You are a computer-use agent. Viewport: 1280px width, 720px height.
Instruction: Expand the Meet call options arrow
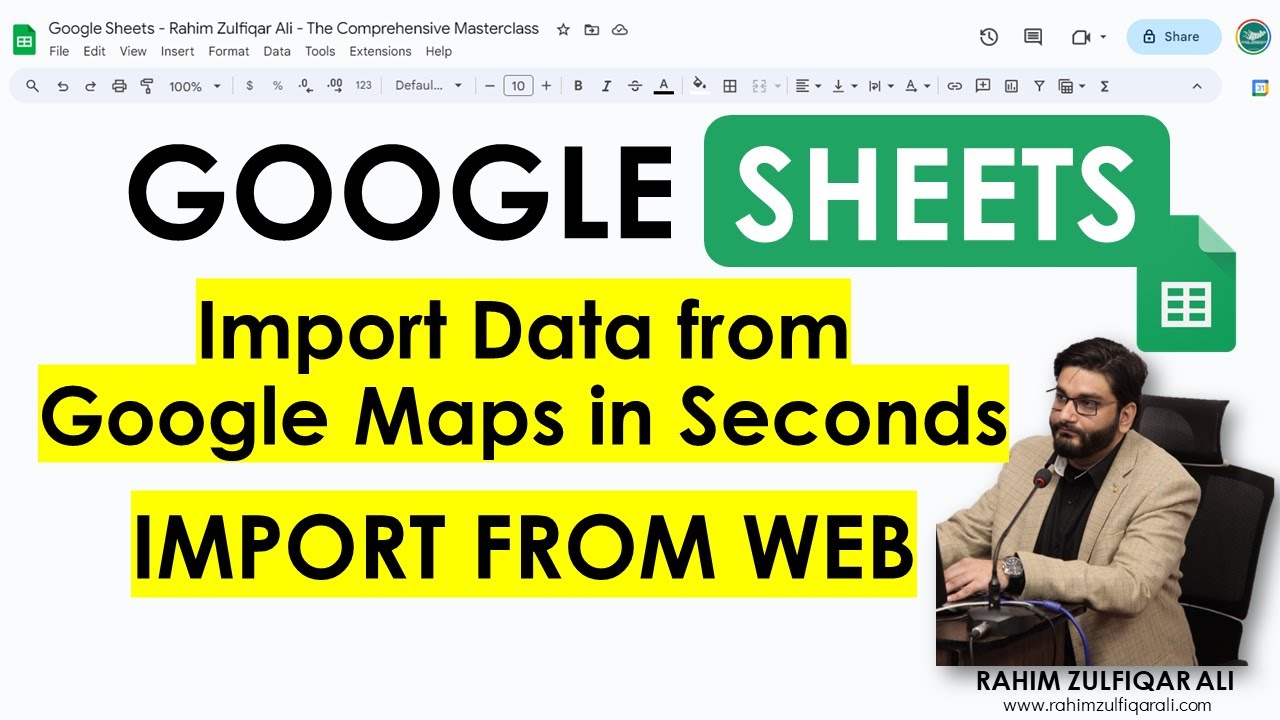[1103, 37]
